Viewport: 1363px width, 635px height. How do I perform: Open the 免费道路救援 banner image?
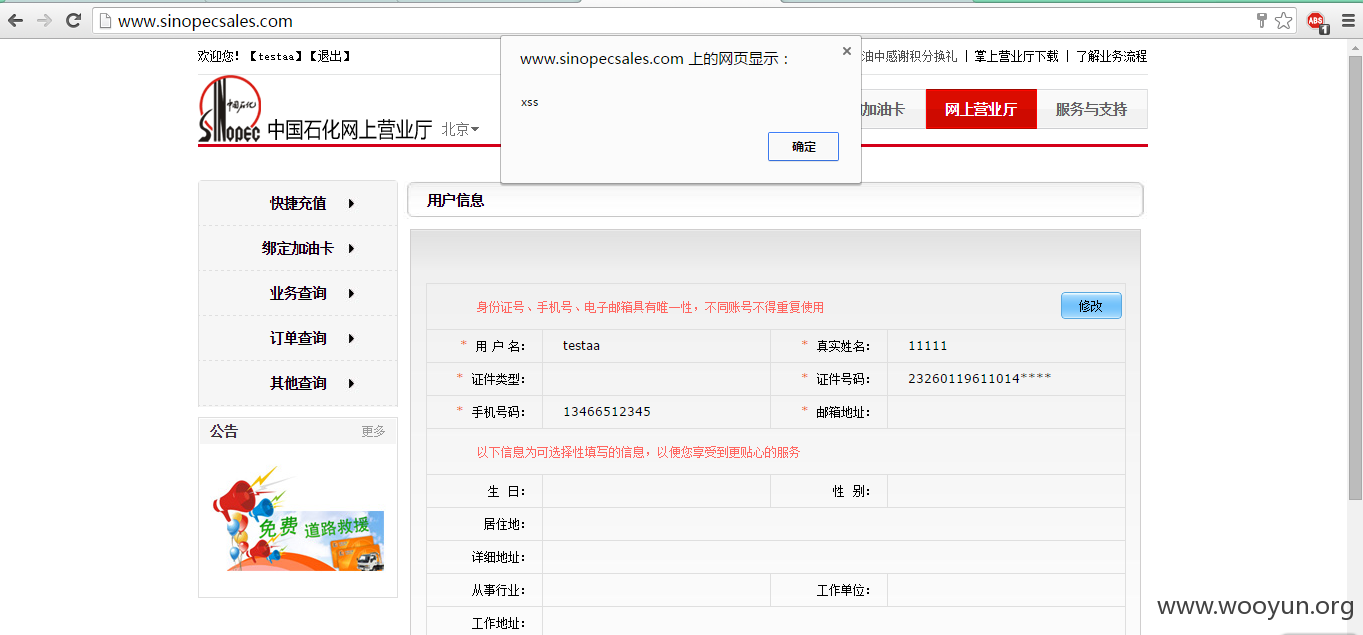tap(298, 518)
